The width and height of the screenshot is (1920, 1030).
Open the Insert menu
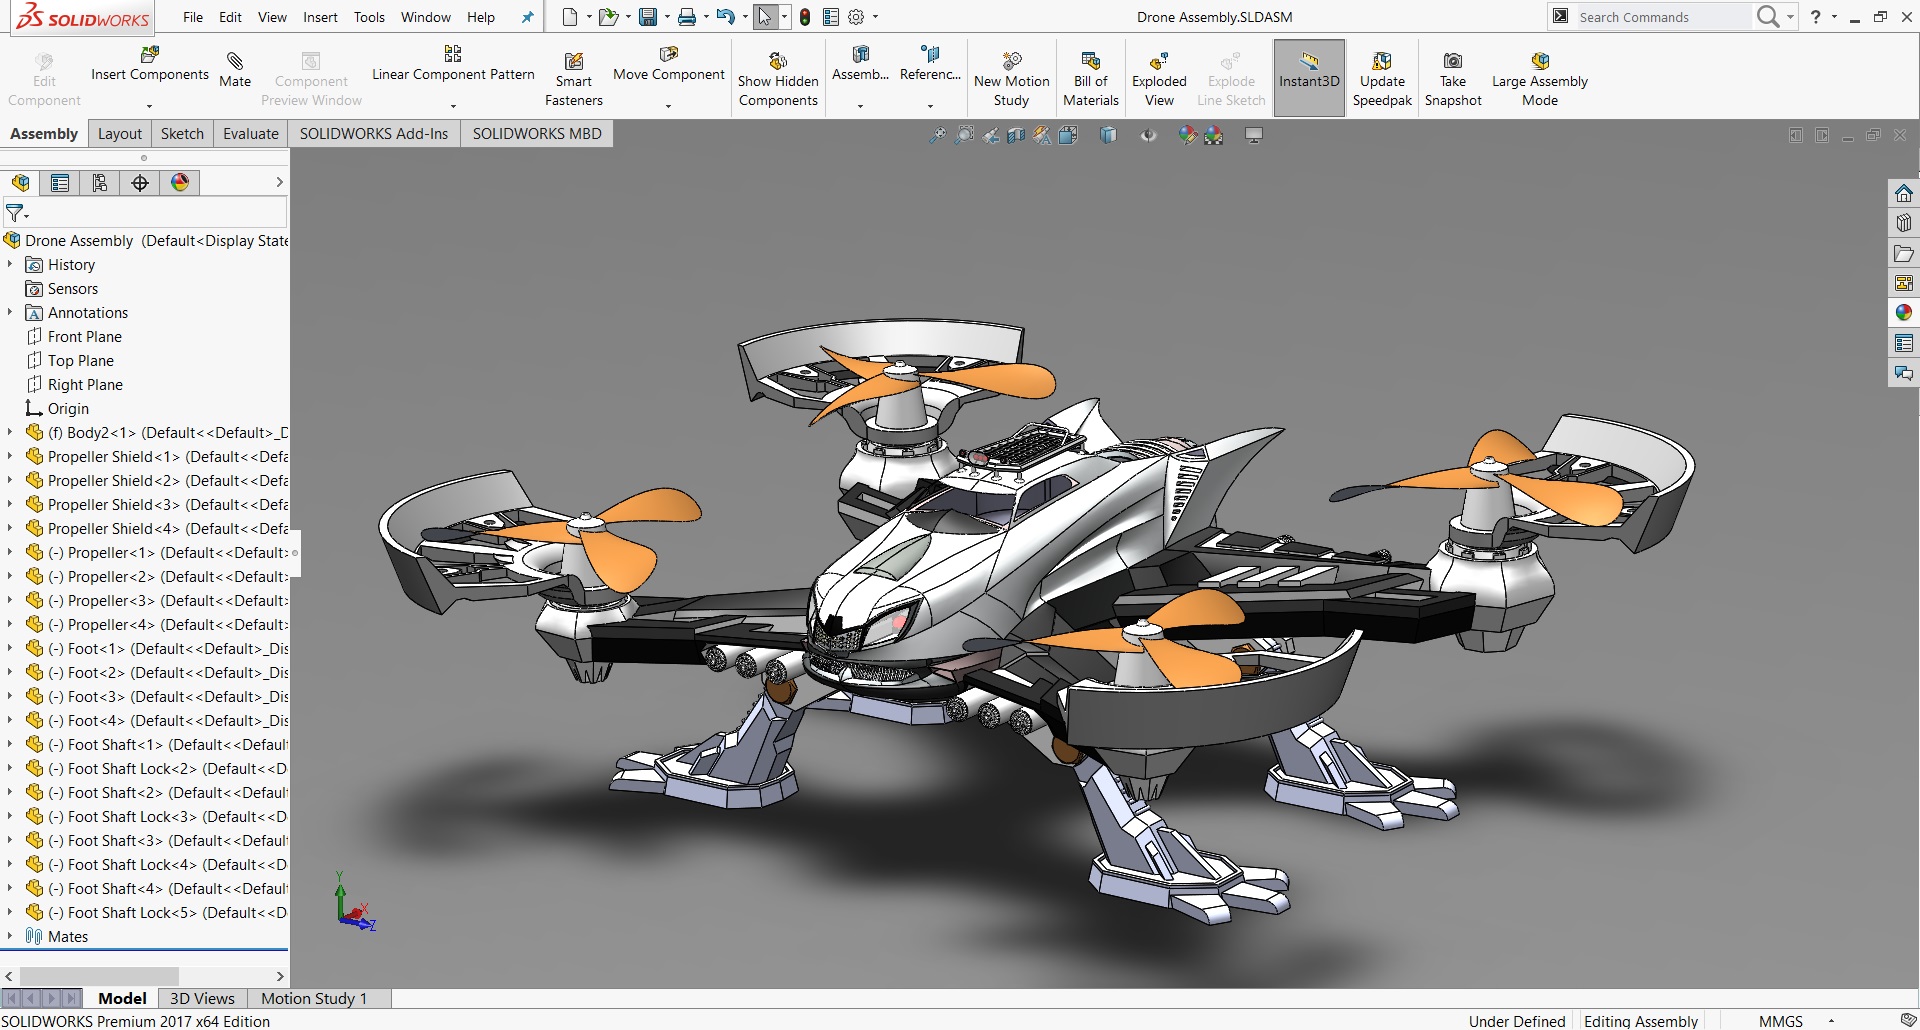pyautogui.click(x=320, y=17)
